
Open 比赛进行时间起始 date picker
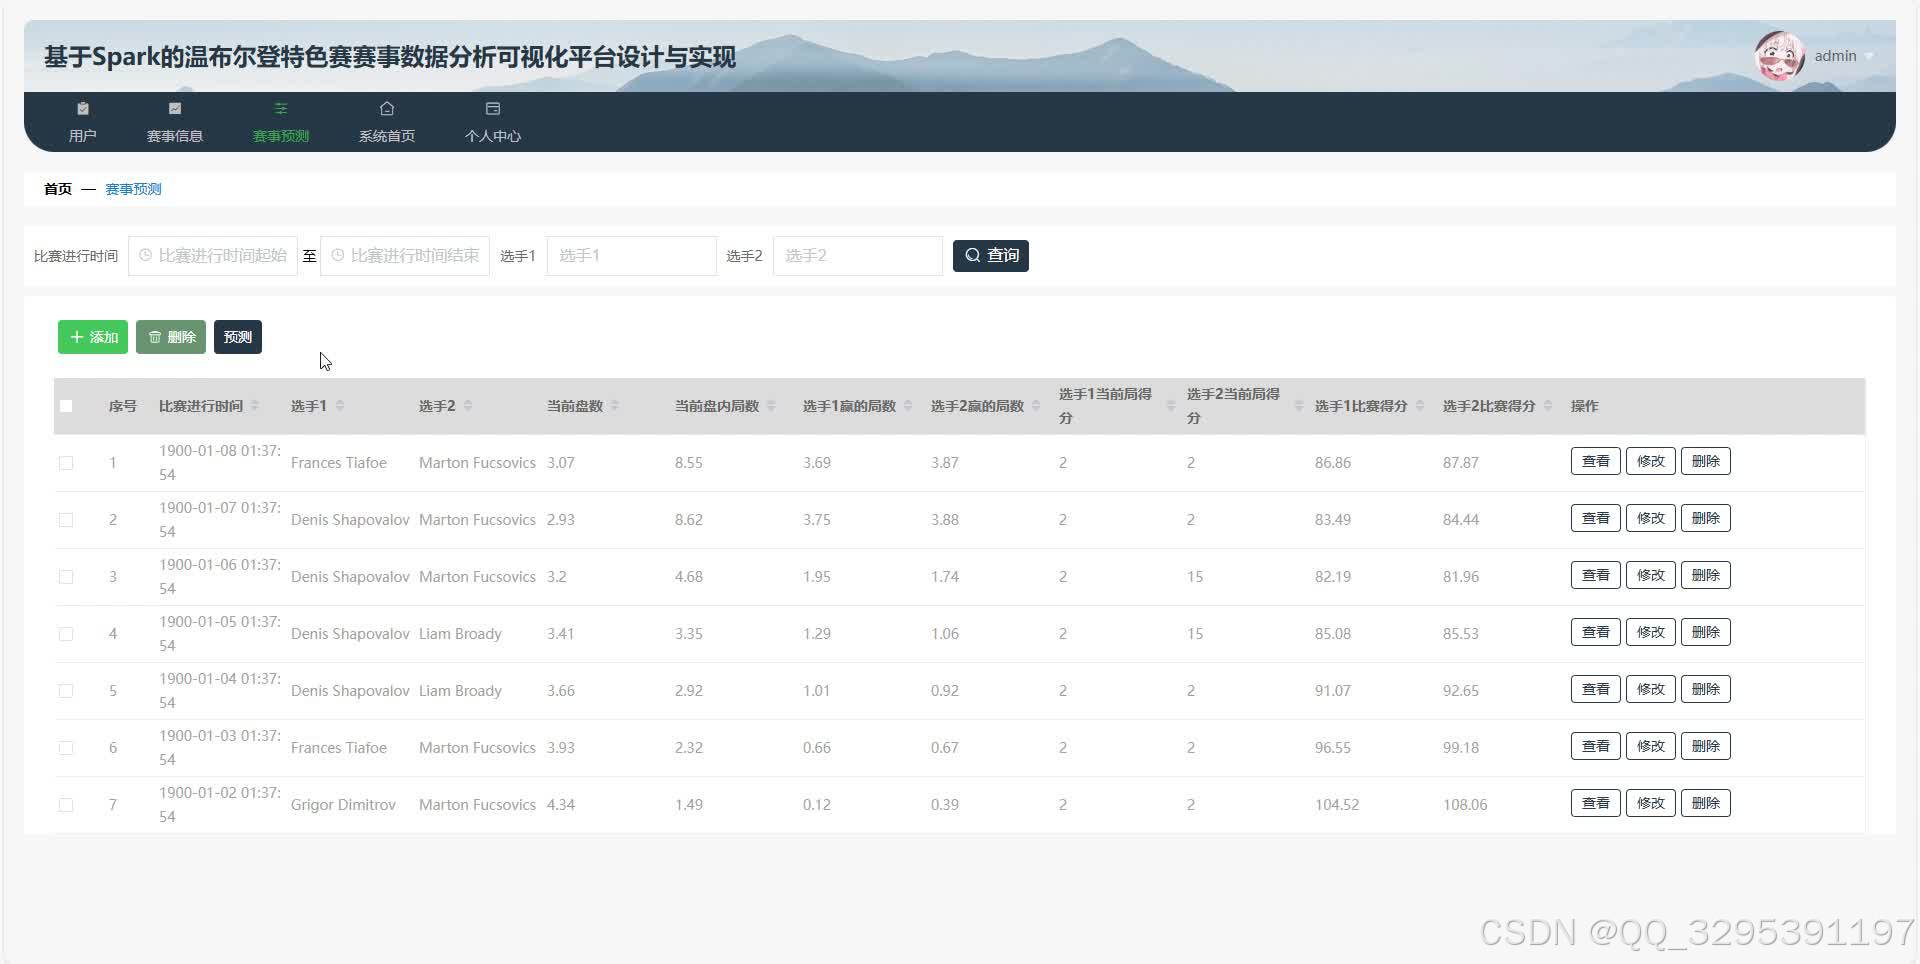(x=213, y=256)
